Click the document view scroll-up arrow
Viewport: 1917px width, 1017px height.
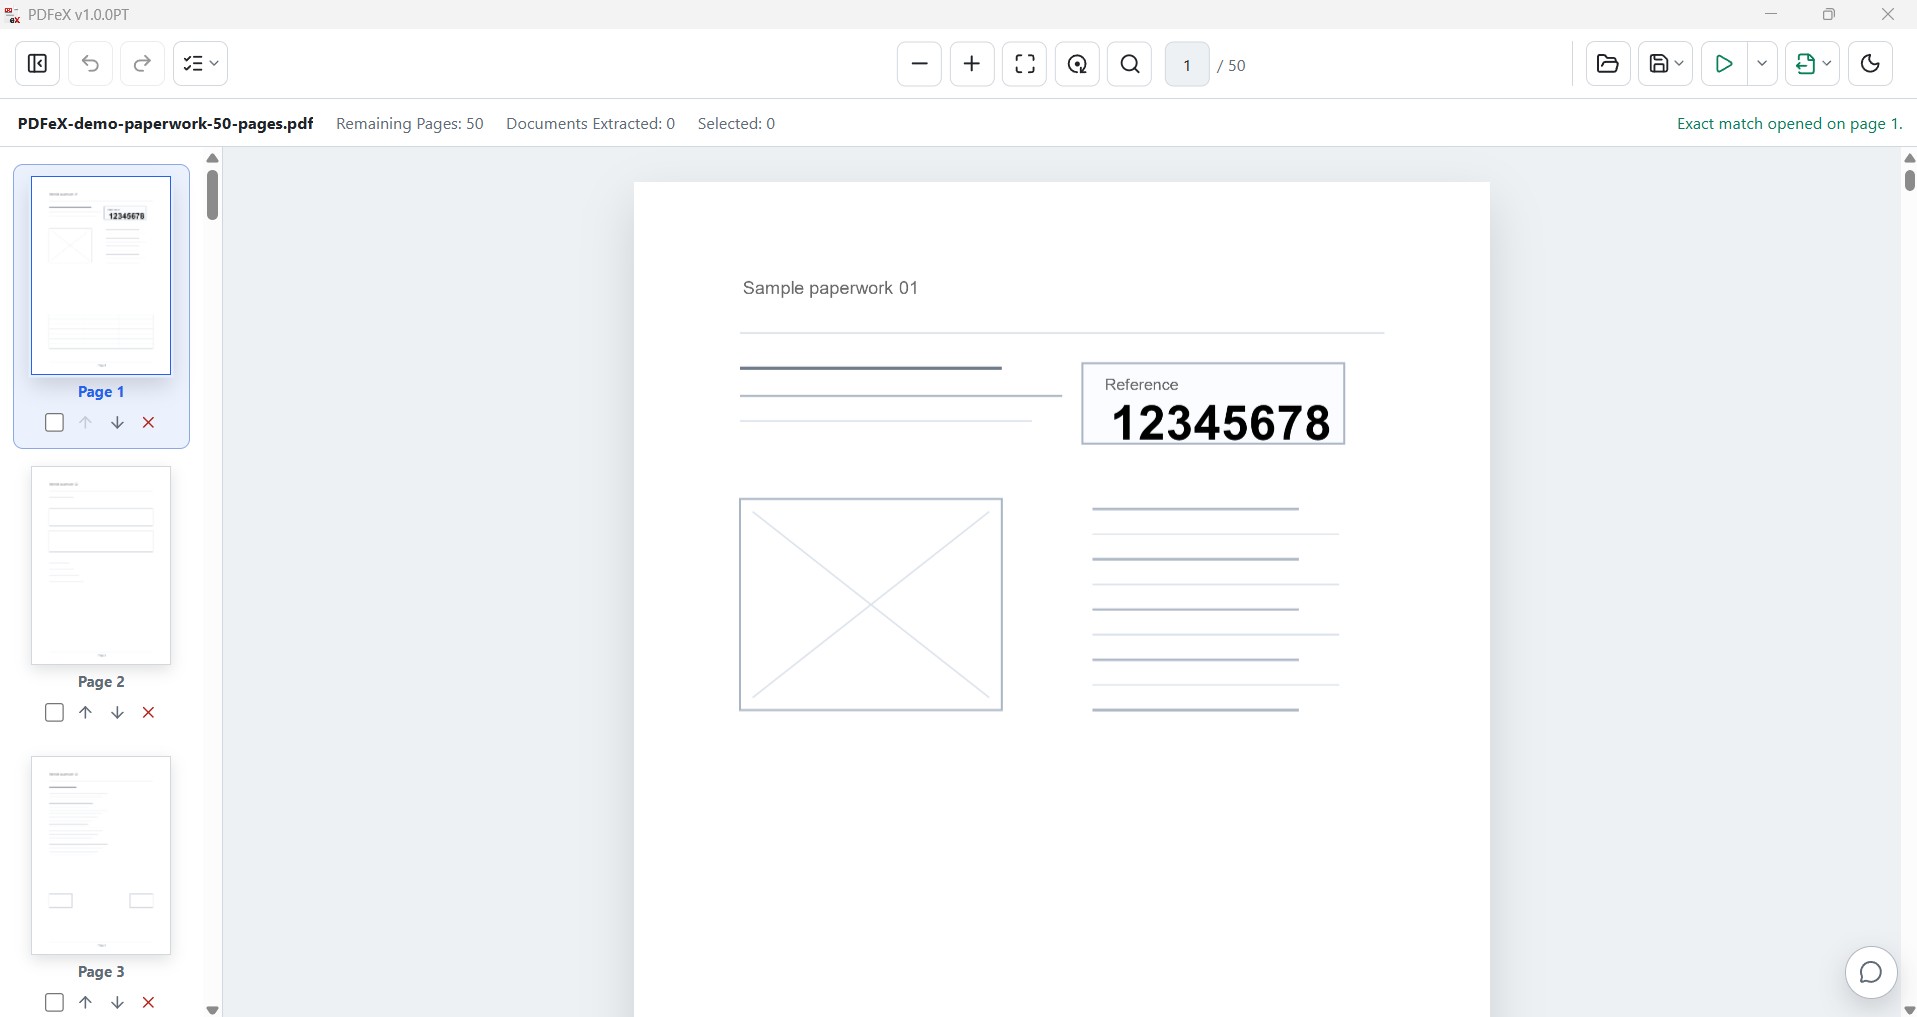(x=1909, y=158)
